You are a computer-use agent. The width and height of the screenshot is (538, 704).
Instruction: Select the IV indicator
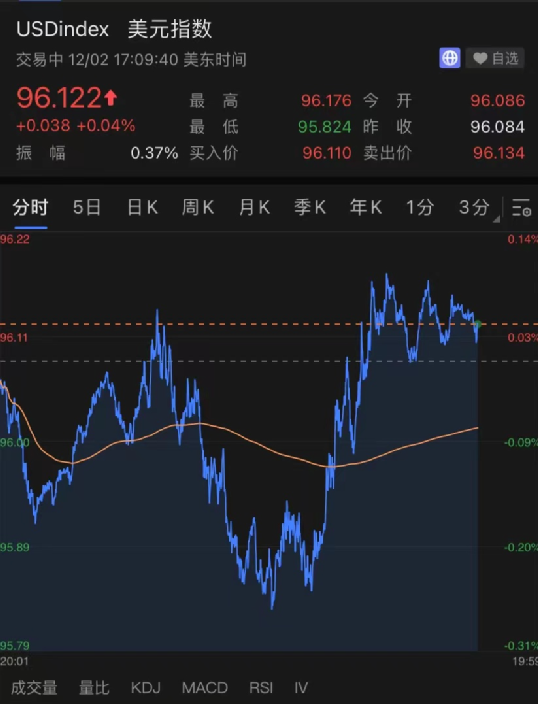click(x=301, y=687)
